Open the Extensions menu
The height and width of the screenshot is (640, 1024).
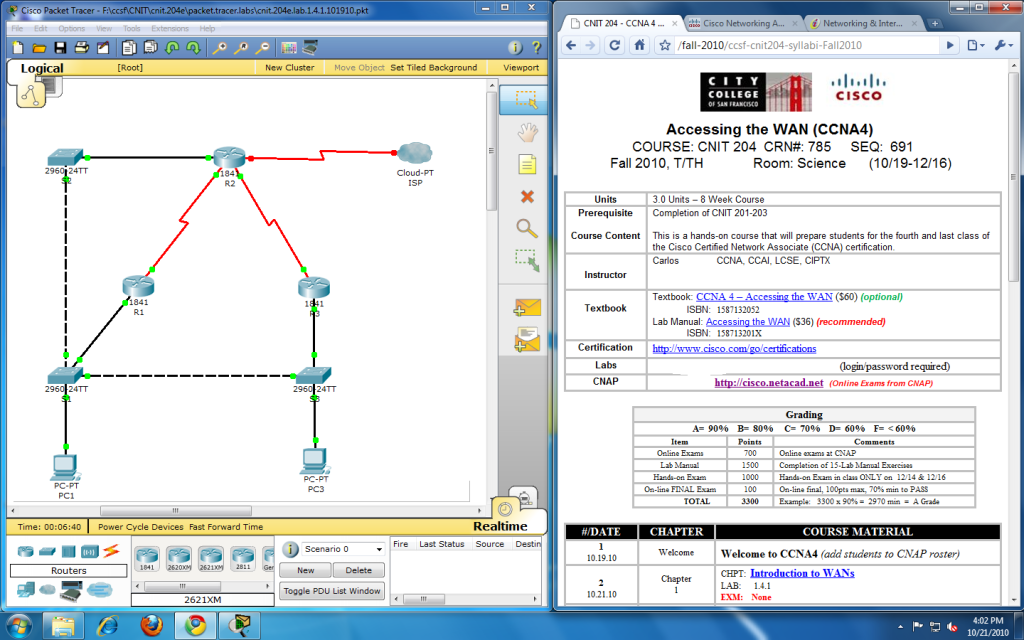pos(170,29)
